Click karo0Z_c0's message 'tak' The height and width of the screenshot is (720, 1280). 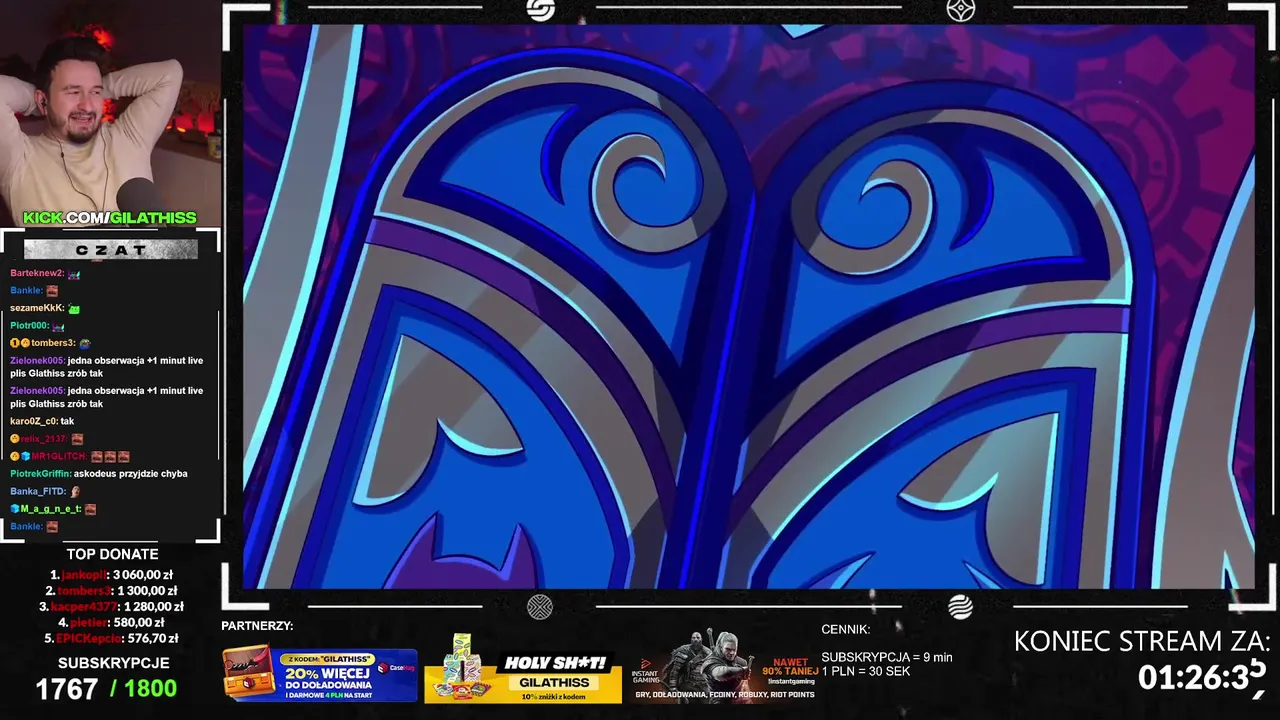point(67,421)
